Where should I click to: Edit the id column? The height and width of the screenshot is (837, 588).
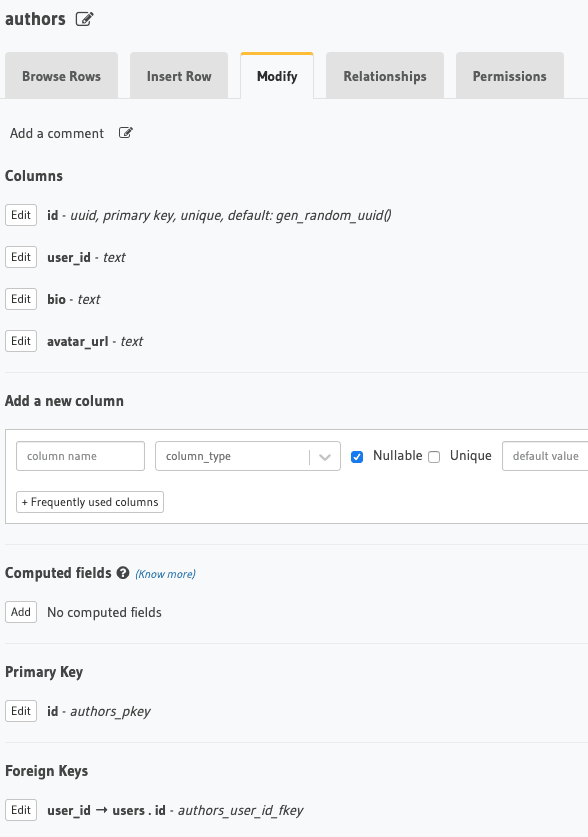[21, 214]
